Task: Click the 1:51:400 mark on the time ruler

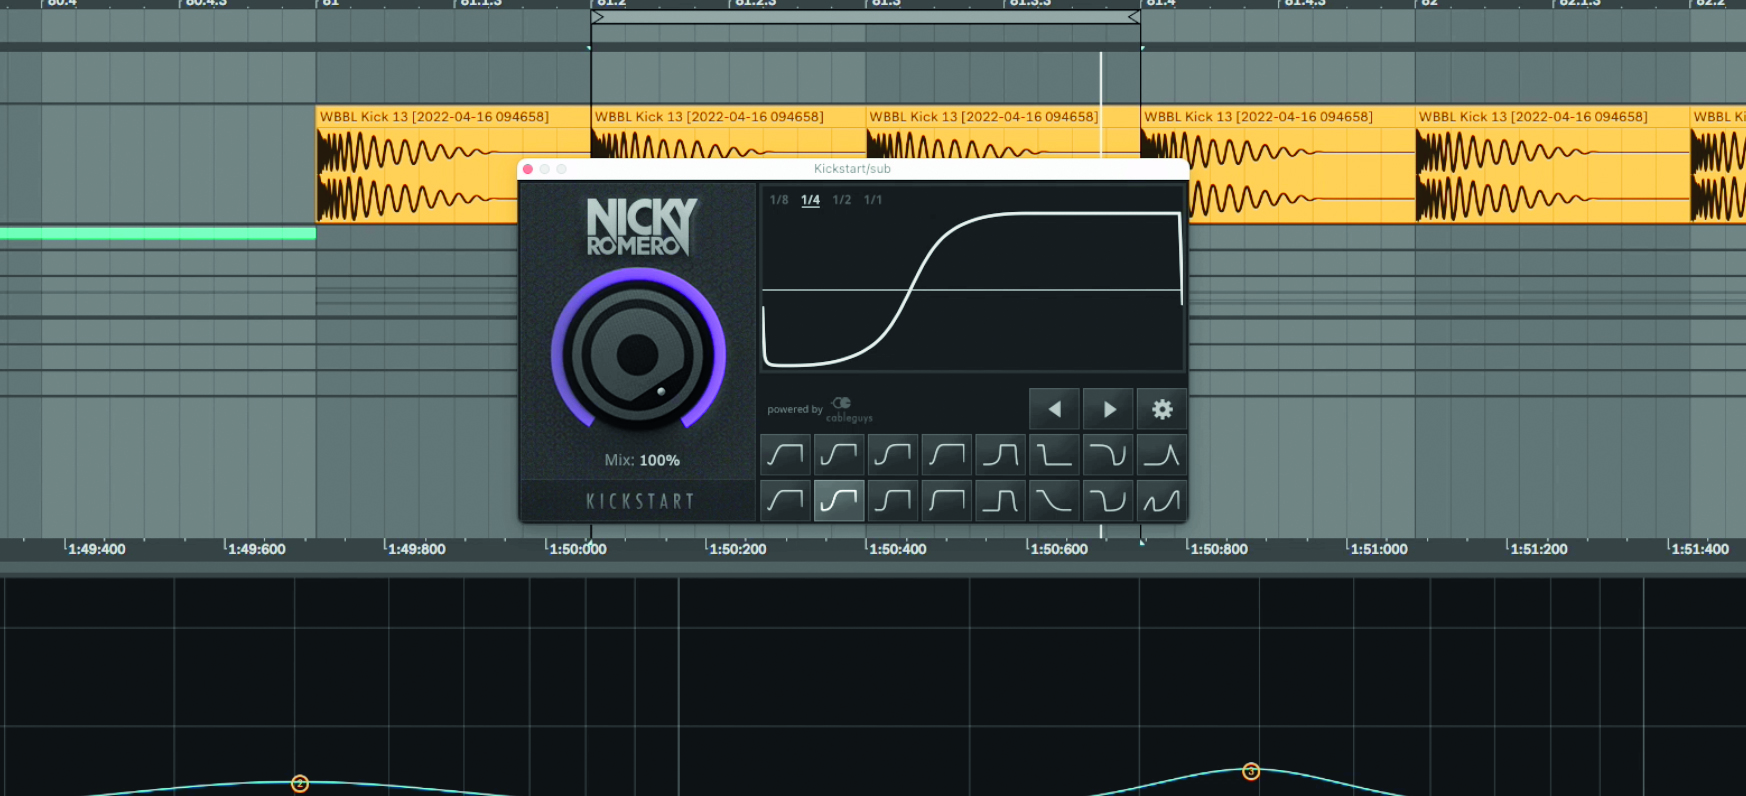Action: (1700, 549)
